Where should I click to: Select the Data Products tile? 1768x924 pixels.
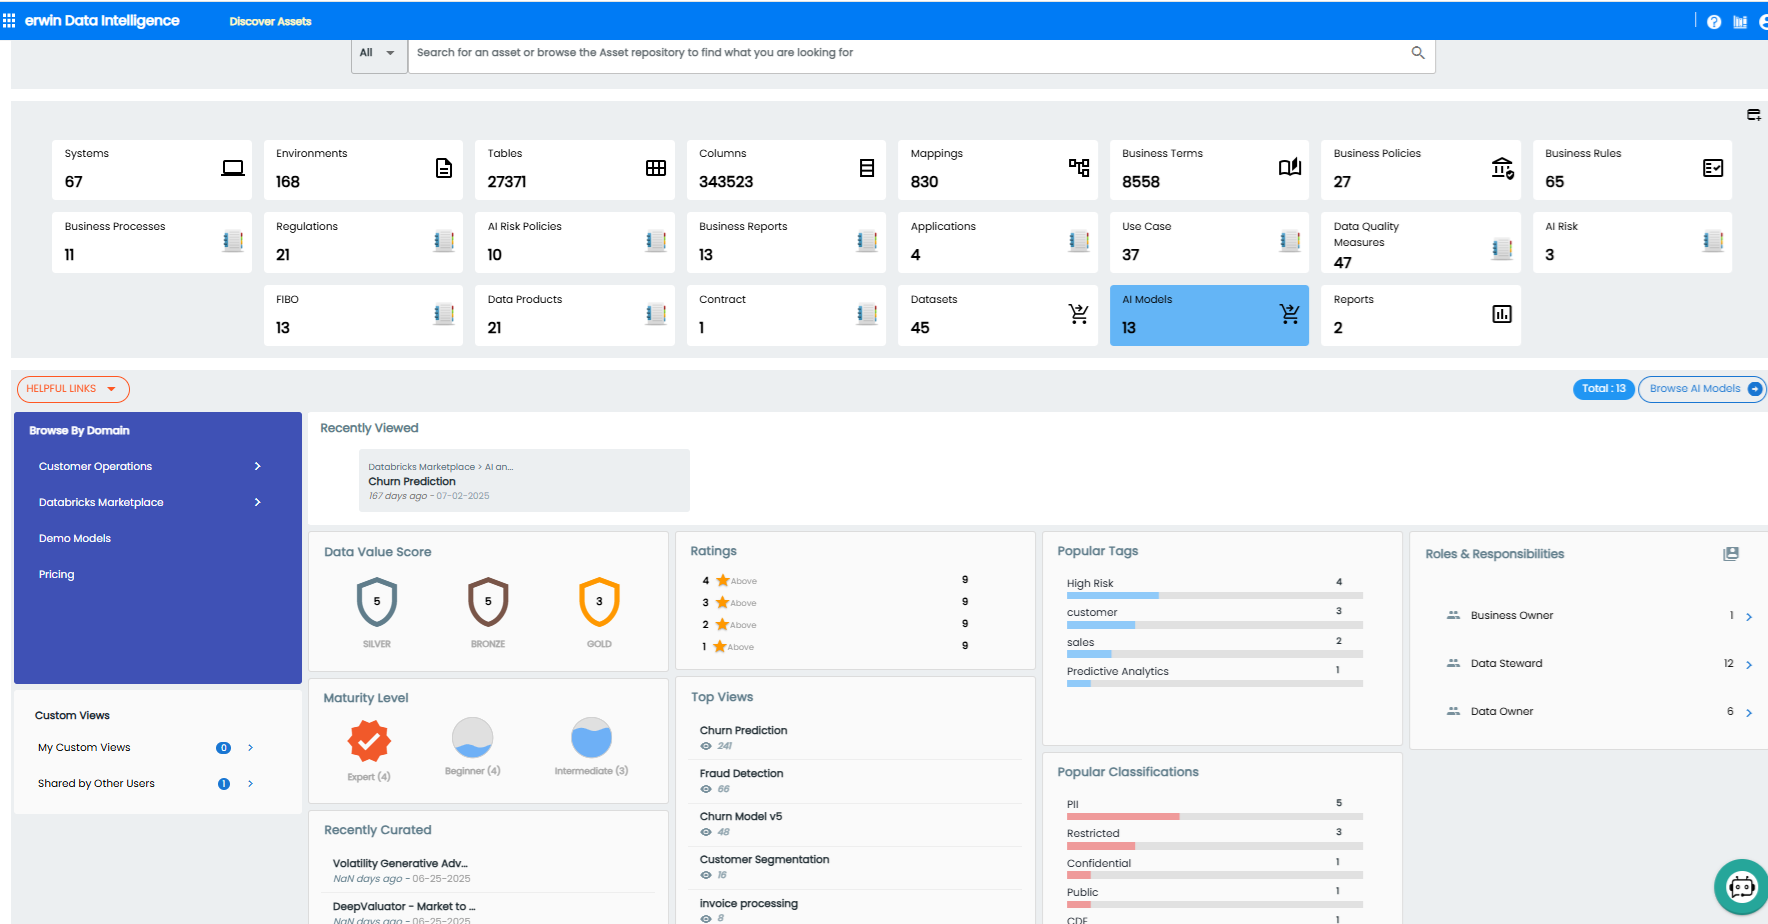[575, 315]
